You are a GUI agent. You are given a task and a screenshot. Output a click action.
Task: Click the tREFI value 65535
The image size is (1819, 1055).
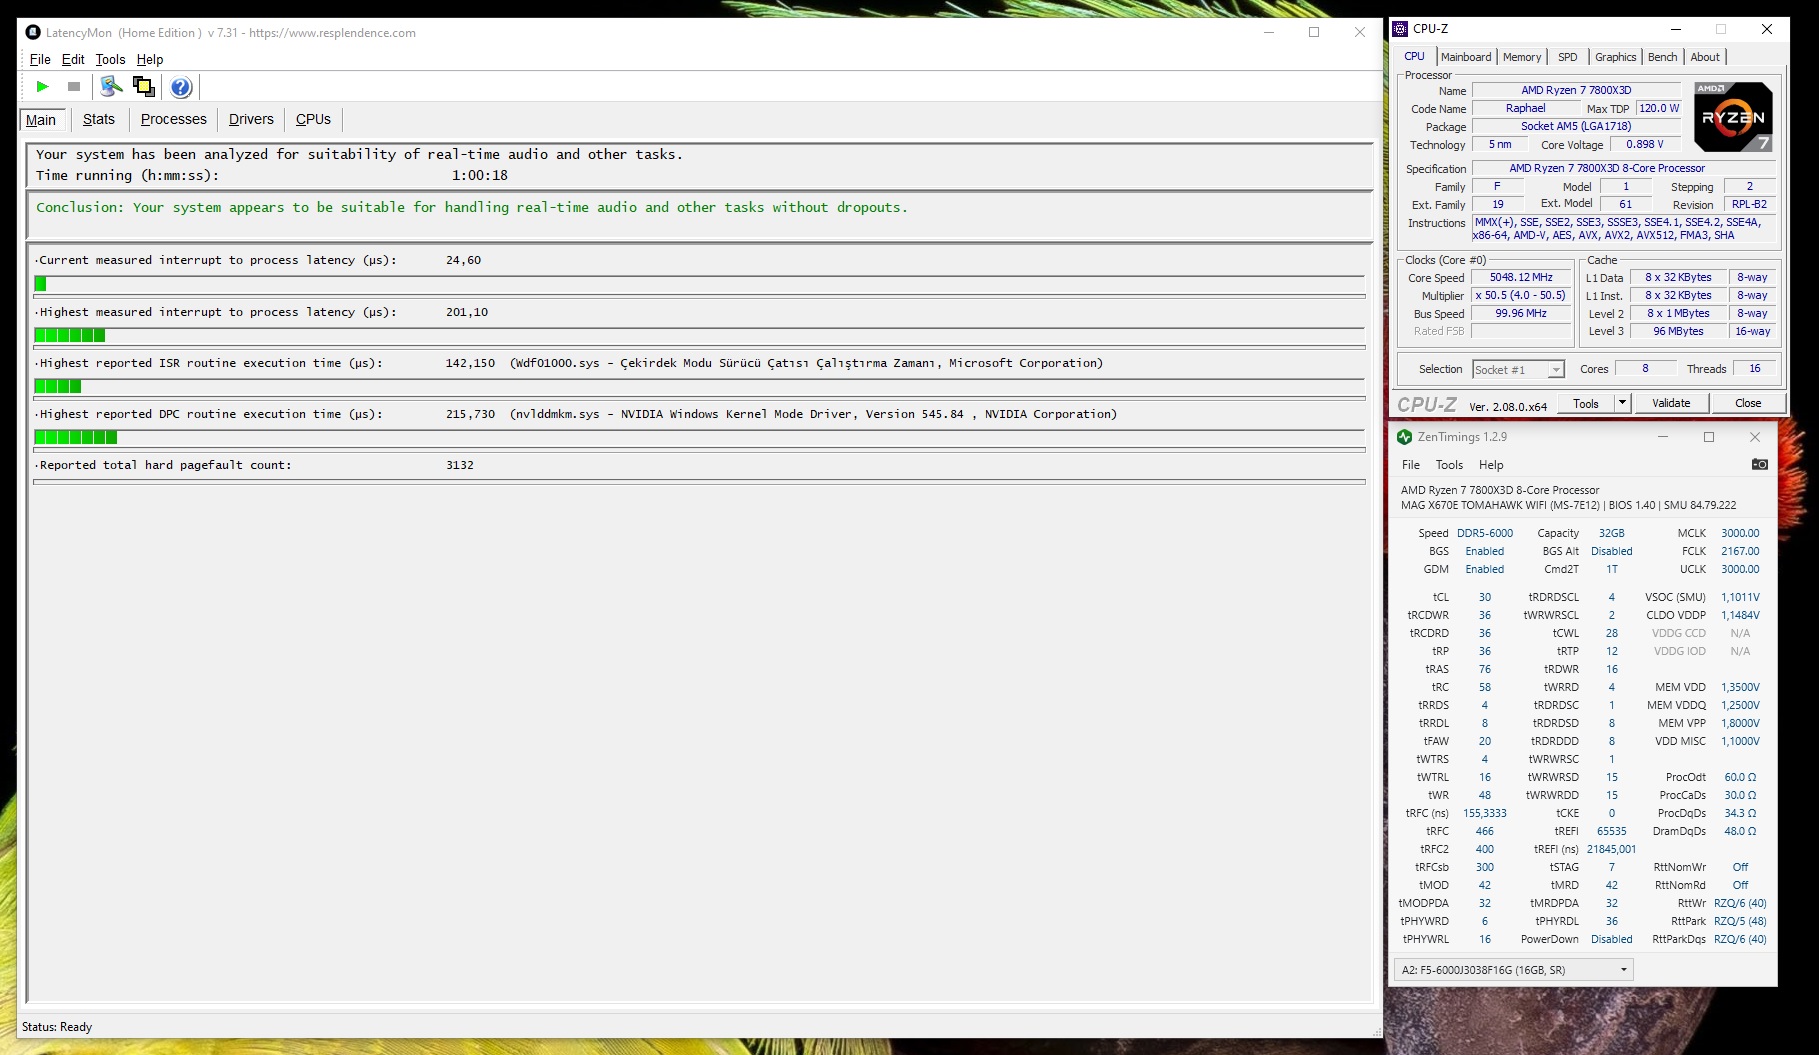click(x=1611, y=832)
